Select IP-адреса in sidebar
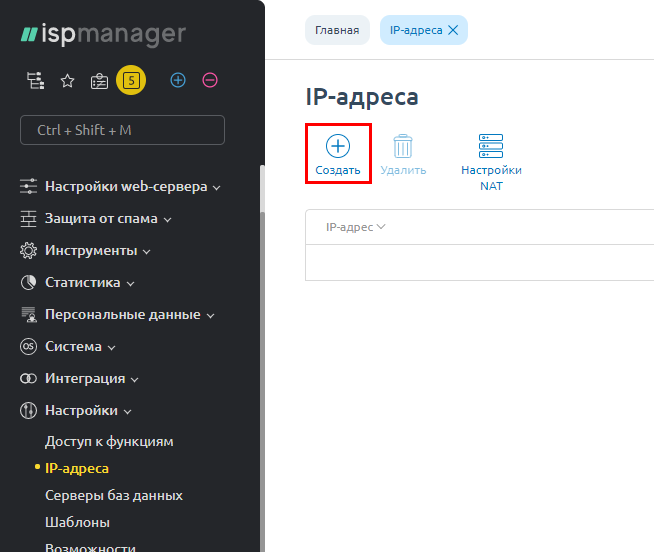 pos(77,469)
